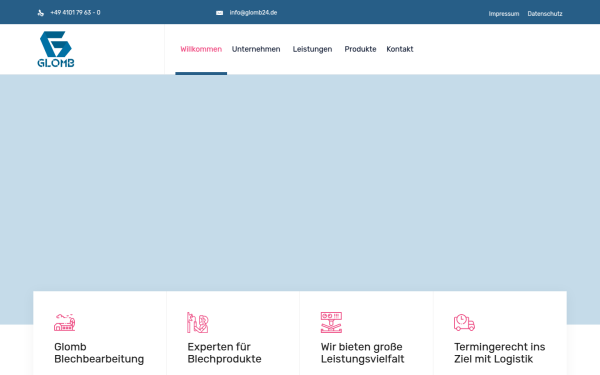Open the Impressum link
600x375 pixels.
point(504,14)
